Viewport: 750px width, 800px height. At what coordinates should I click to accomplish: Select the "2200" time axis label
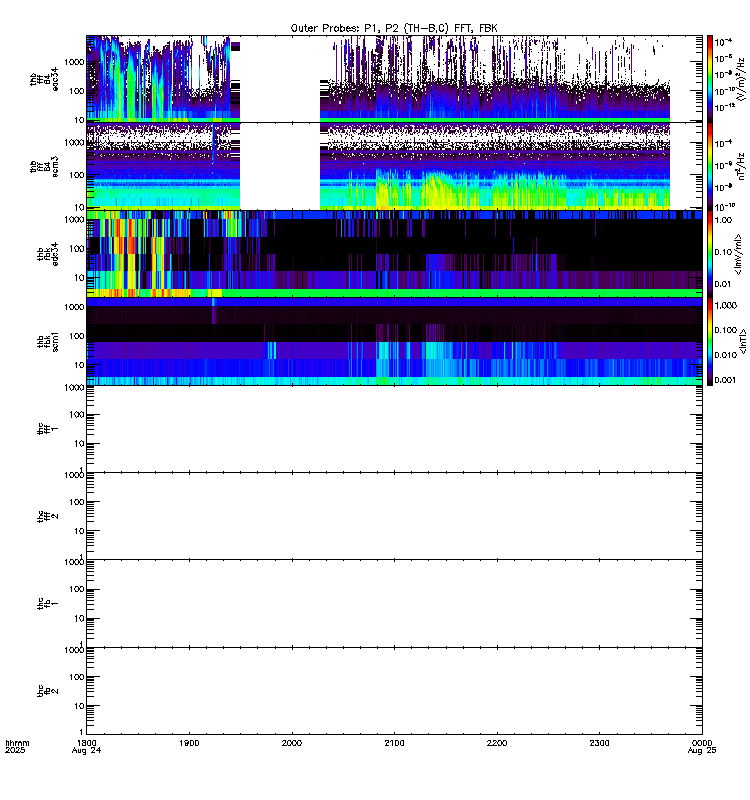point(497,743)
